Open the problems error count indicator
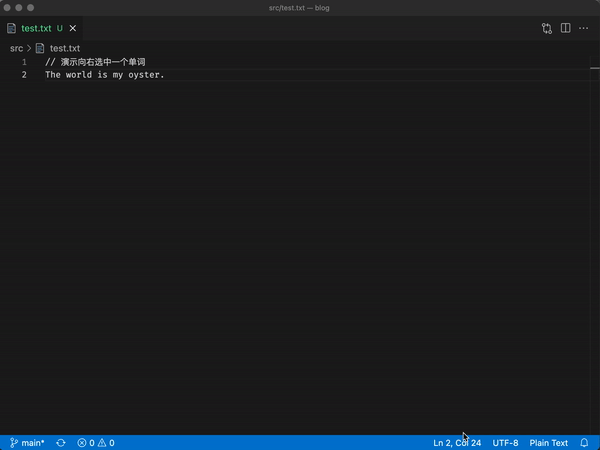 pyautogui.click(x=86, y=443)
